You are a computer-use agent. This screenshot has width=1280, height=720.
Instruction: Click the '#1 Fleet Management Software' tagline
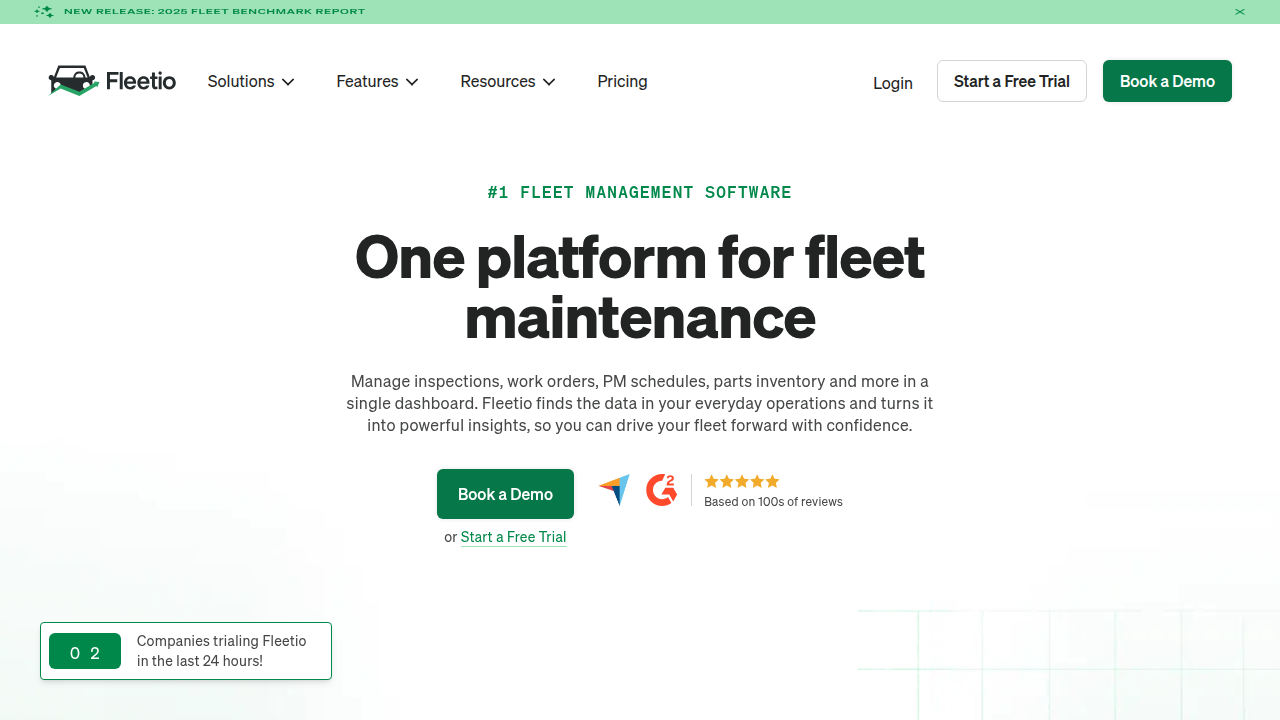pyautogui.click(x=640, y=192)
